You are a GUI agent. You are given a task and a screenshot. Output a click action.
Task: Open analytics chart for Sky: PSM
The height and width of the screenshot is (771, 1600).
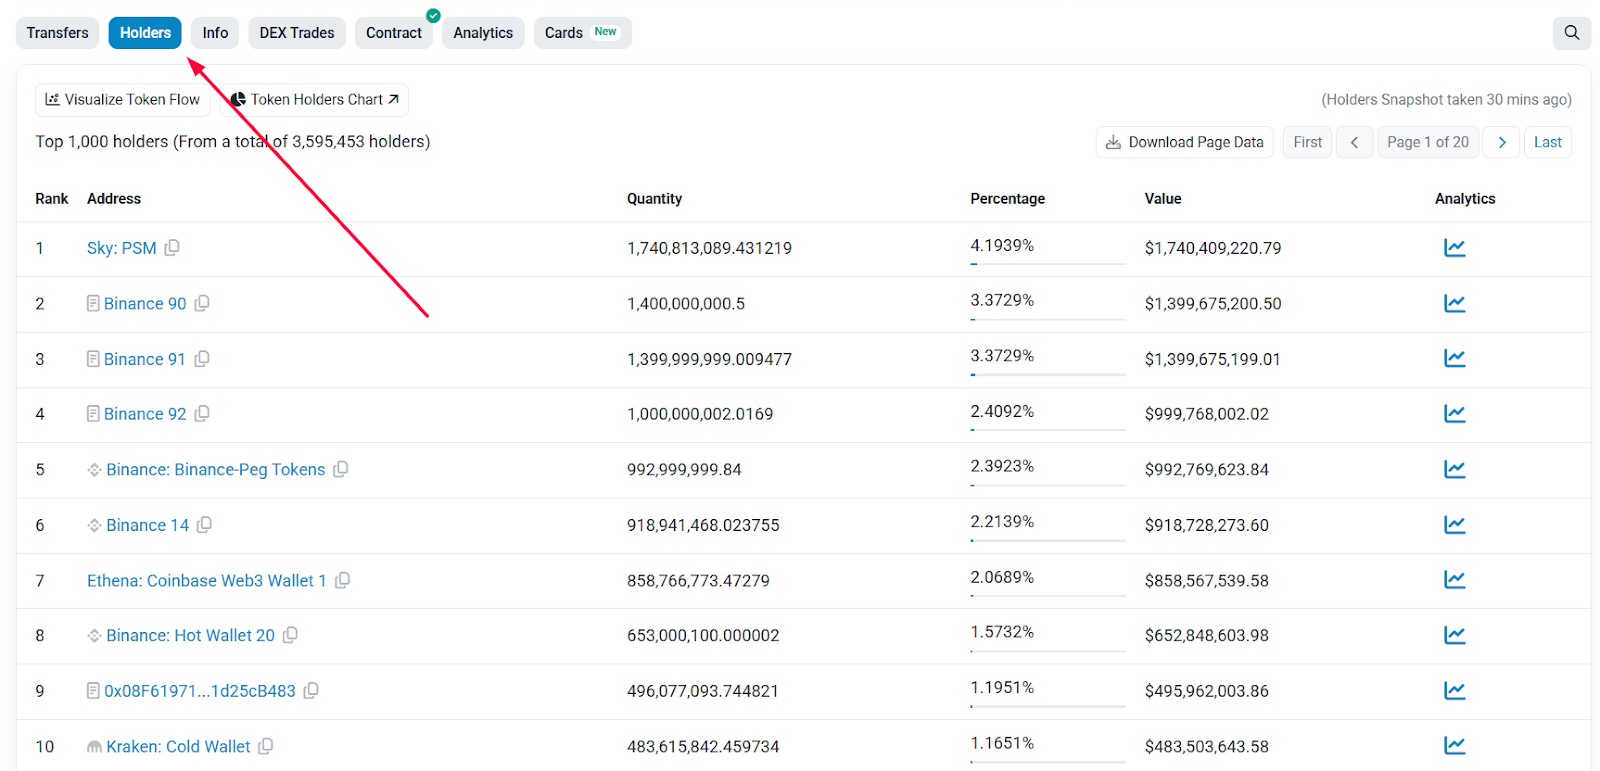pos(1454,247)
